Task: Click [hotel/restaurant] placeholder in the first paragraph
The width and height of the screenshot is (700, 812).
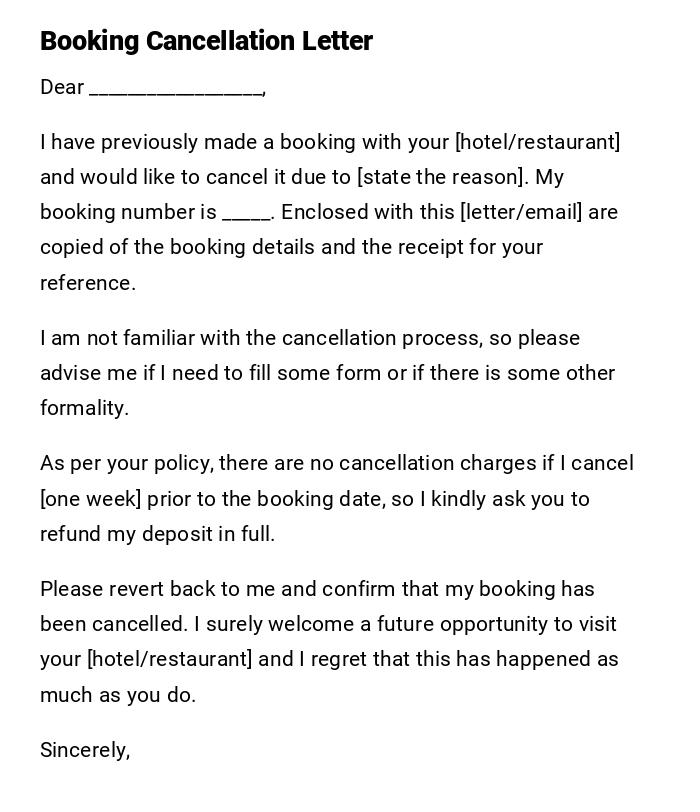Action: (x=538, y=142)
